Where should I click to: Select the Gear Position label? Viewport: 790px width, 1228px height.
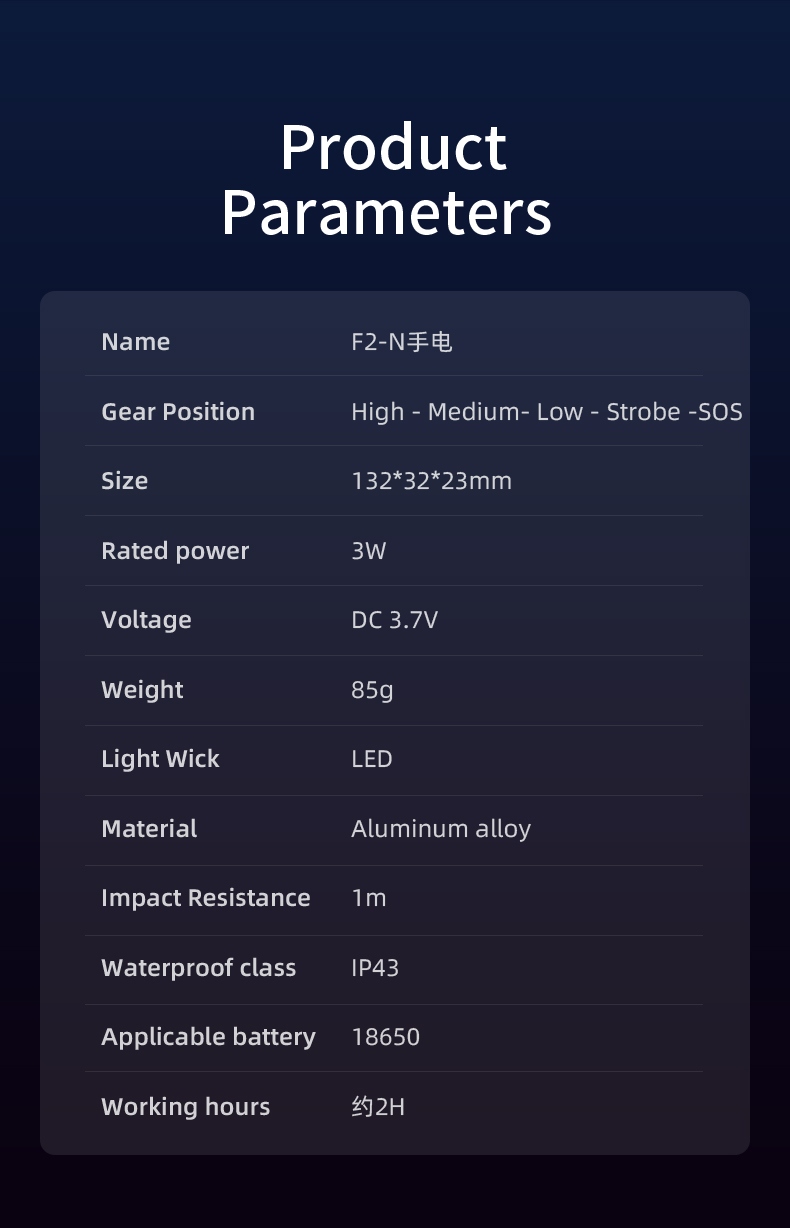178,412
